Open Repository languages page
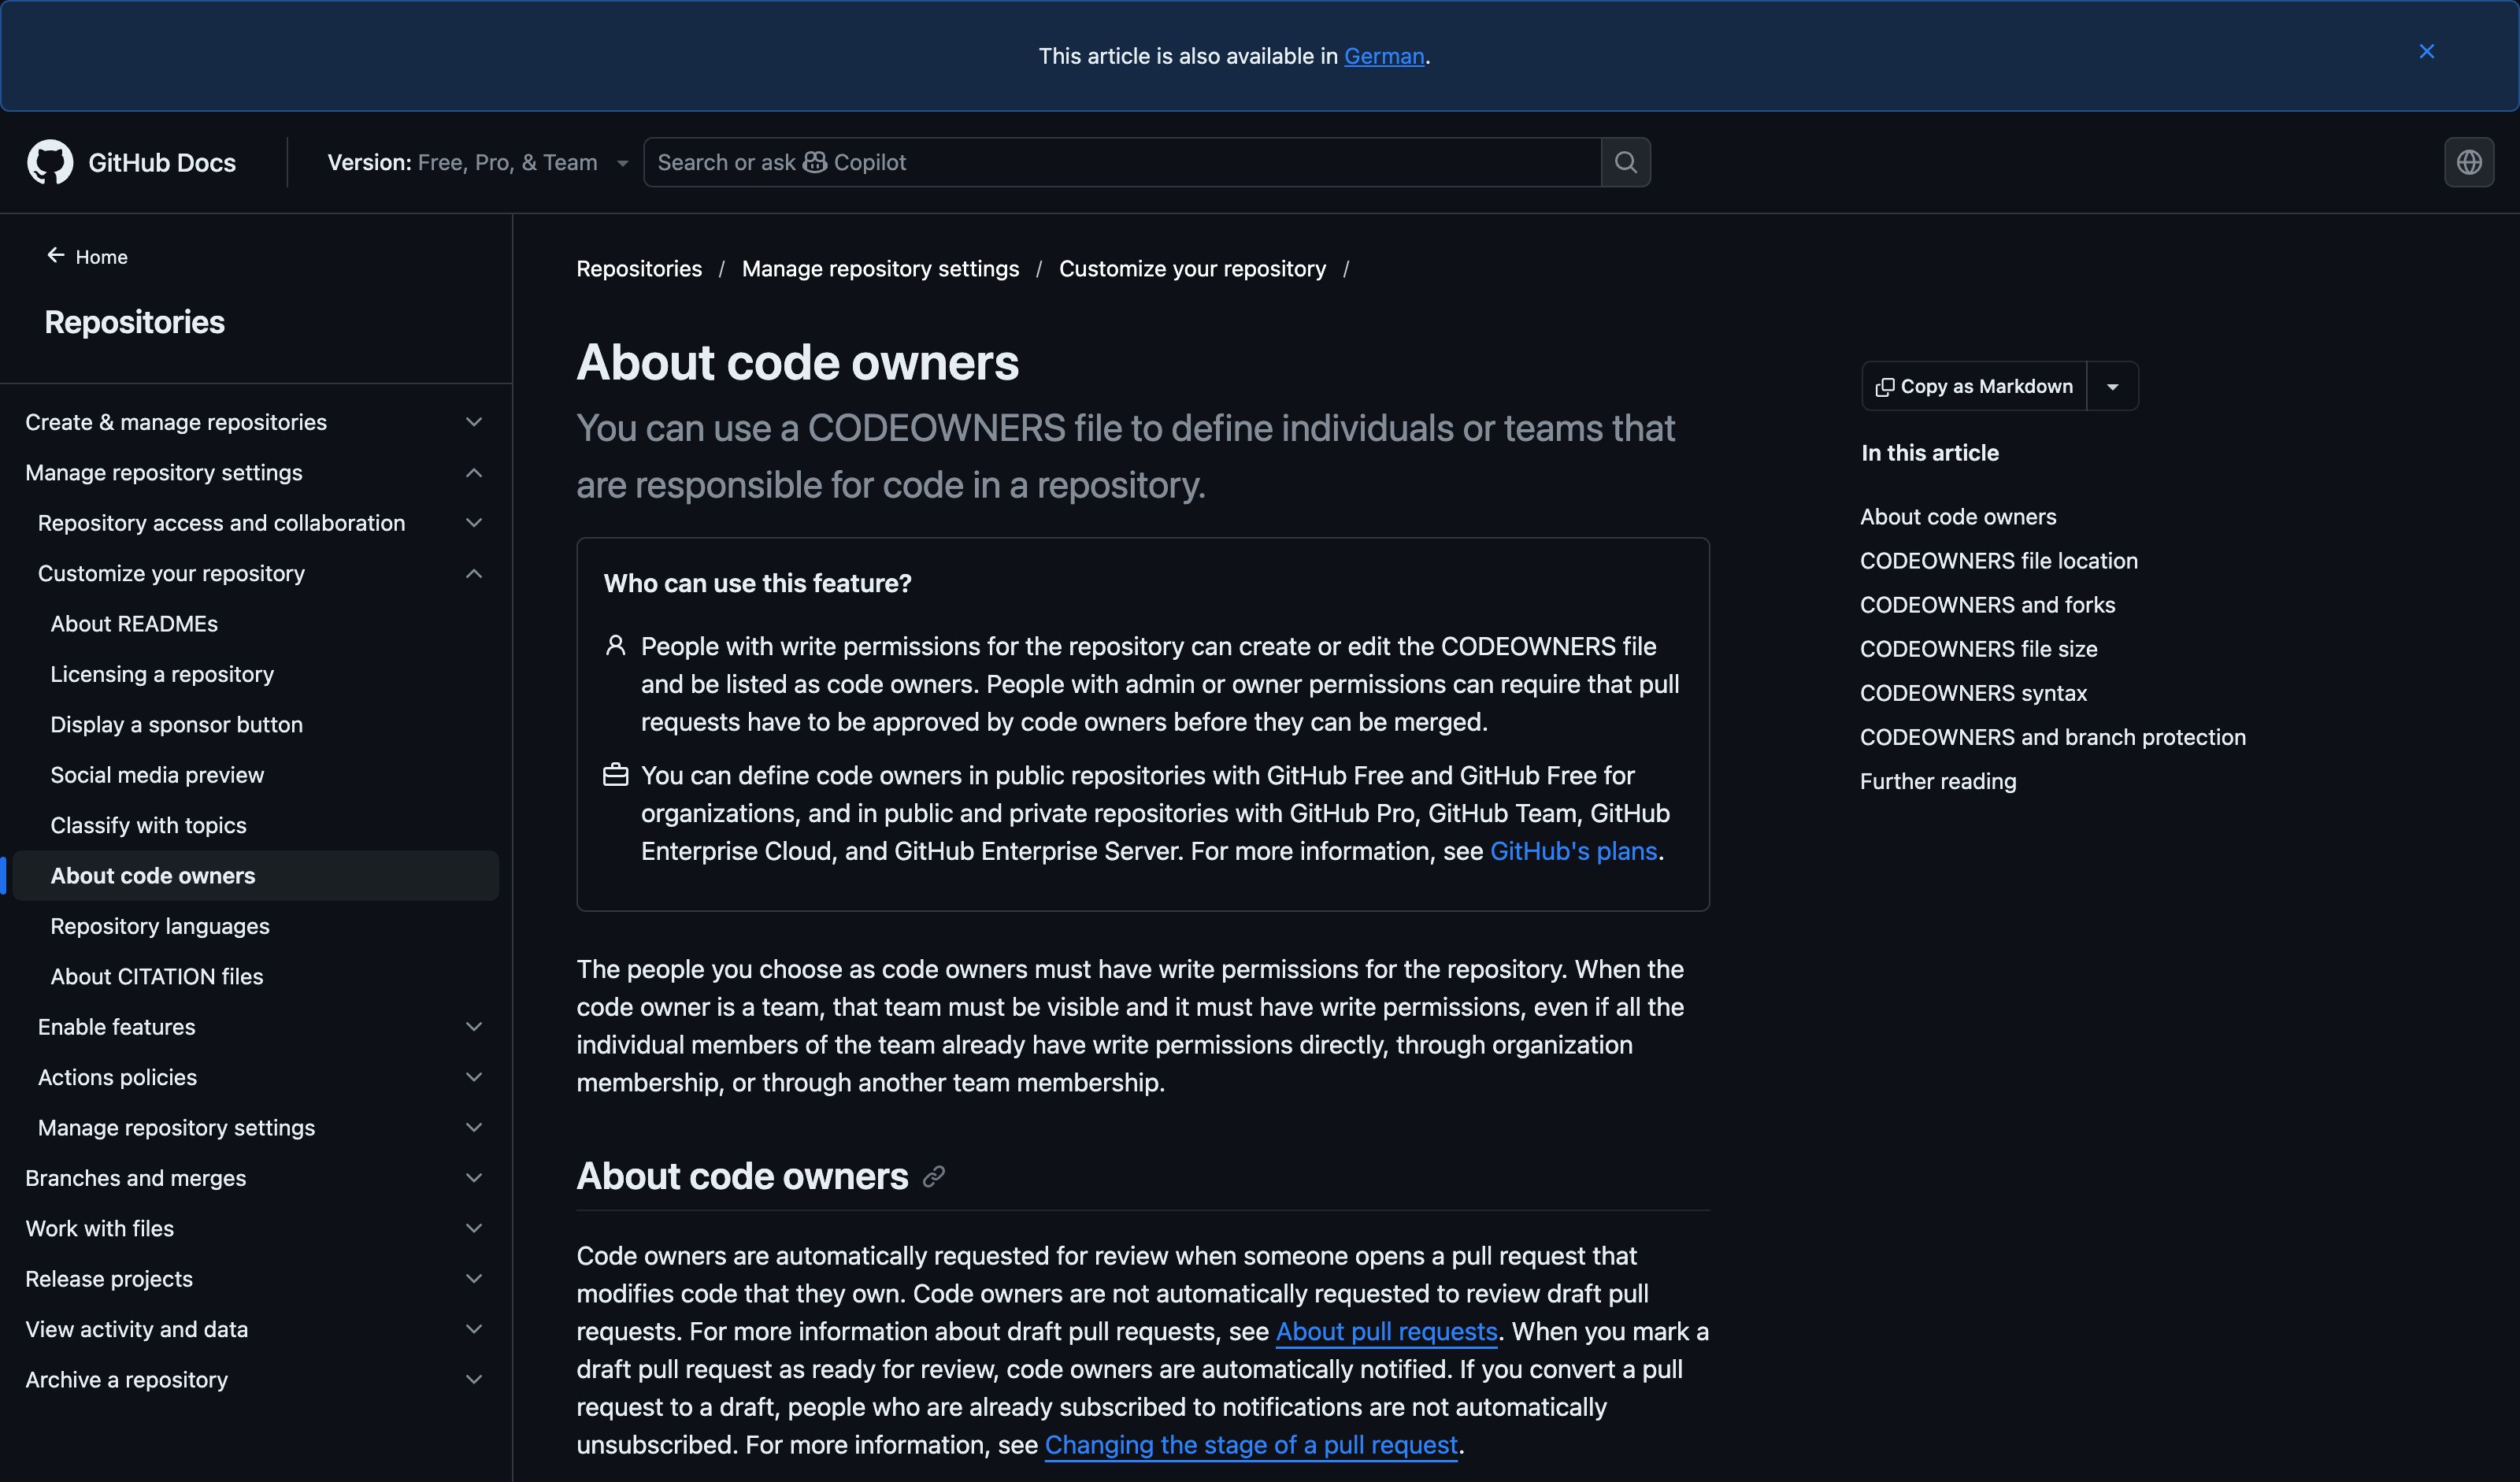2520x1482 pixels. tap(160, 927)
